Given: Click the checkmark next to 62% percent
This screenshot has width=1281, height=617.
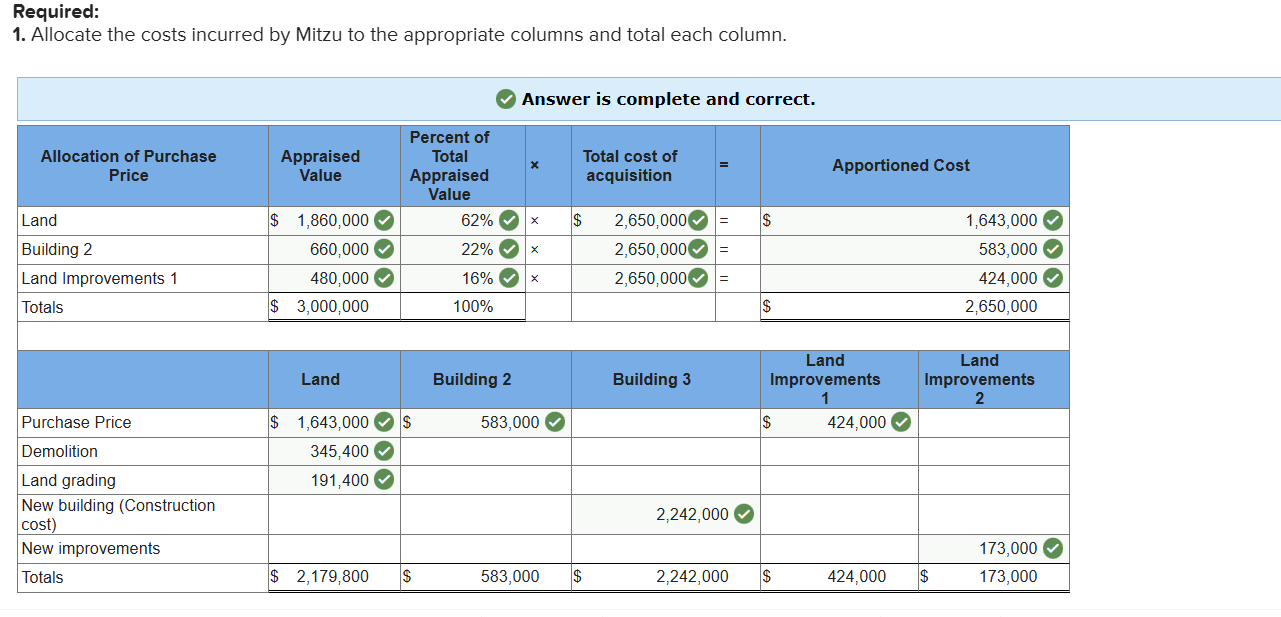Looking at the screenshot, I should (509, 221).
